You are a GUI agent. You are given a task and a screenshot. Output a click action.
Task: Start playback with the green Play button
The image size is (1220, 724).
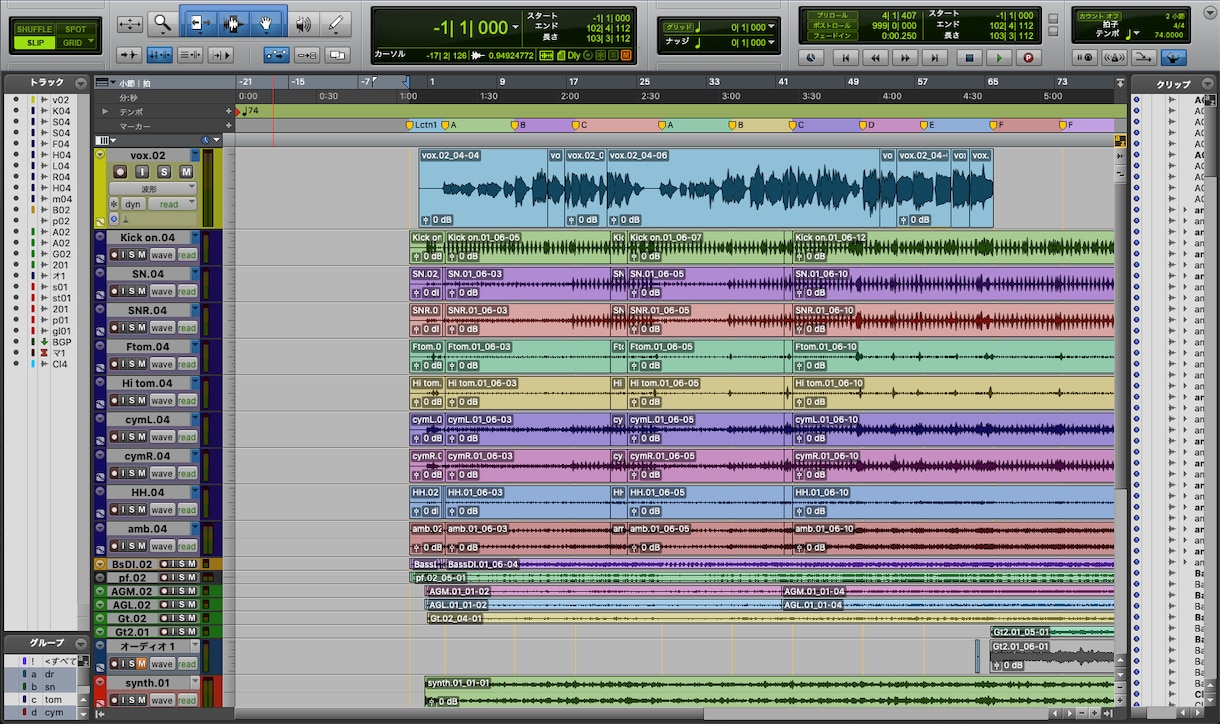(x=998, y=58)
